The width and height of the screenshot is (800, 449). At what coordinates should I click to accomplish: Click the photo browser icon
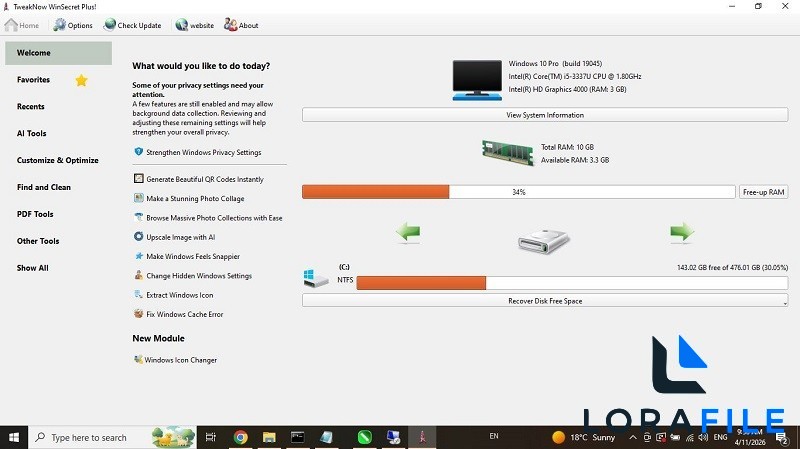pos(138,217)
